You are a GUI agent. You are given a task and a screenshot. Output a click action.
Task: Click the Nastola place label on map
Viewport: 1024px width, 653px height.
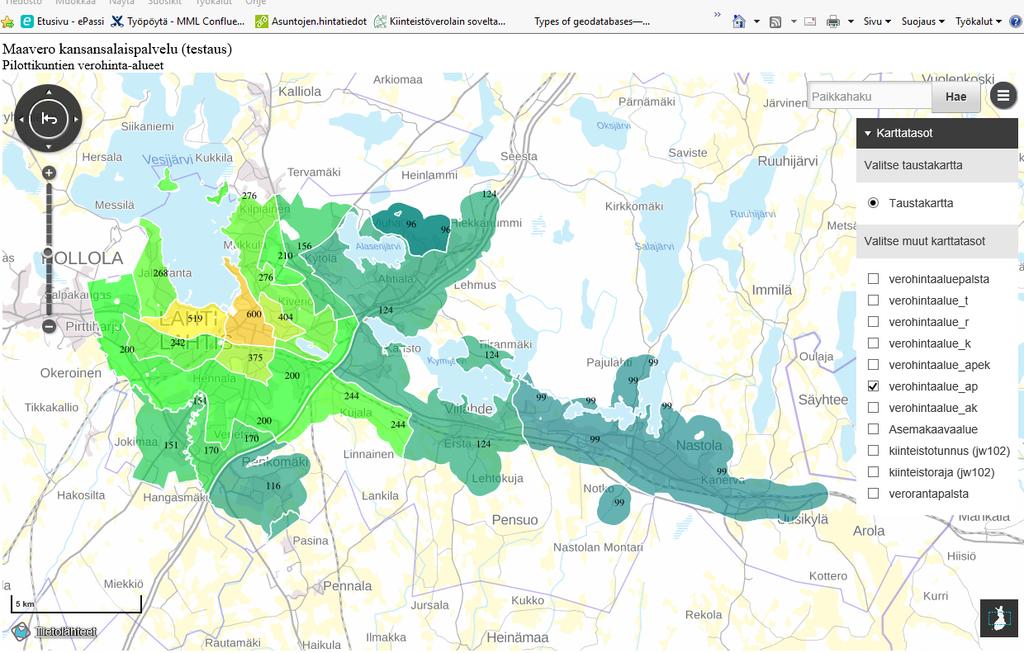699,445
